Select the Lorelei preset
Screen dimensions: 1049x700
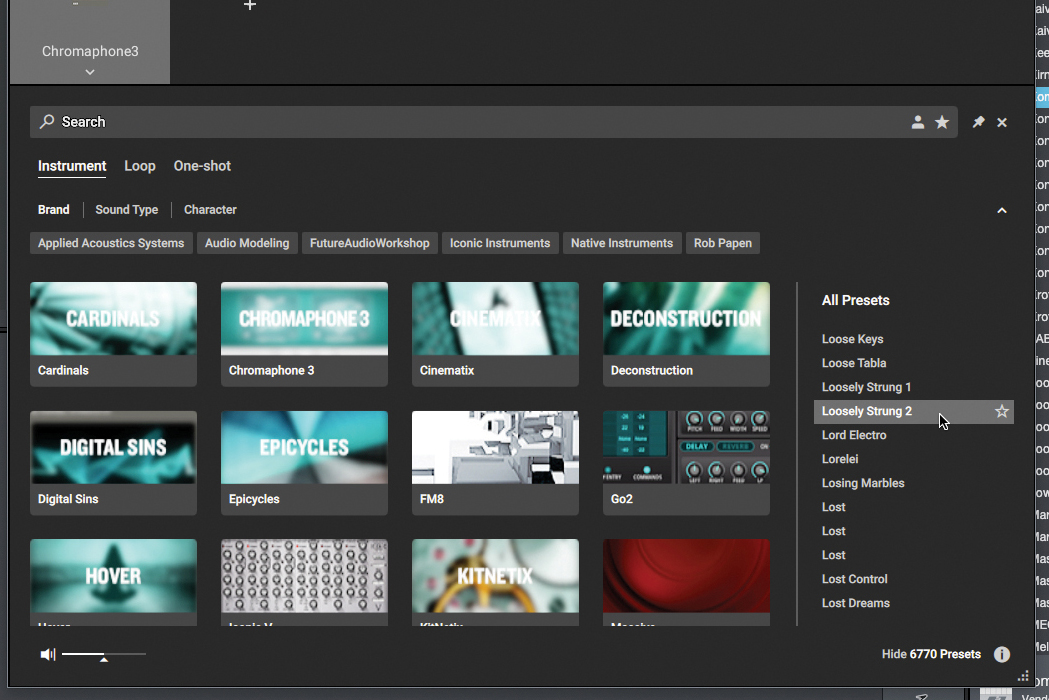click(840, 459)
